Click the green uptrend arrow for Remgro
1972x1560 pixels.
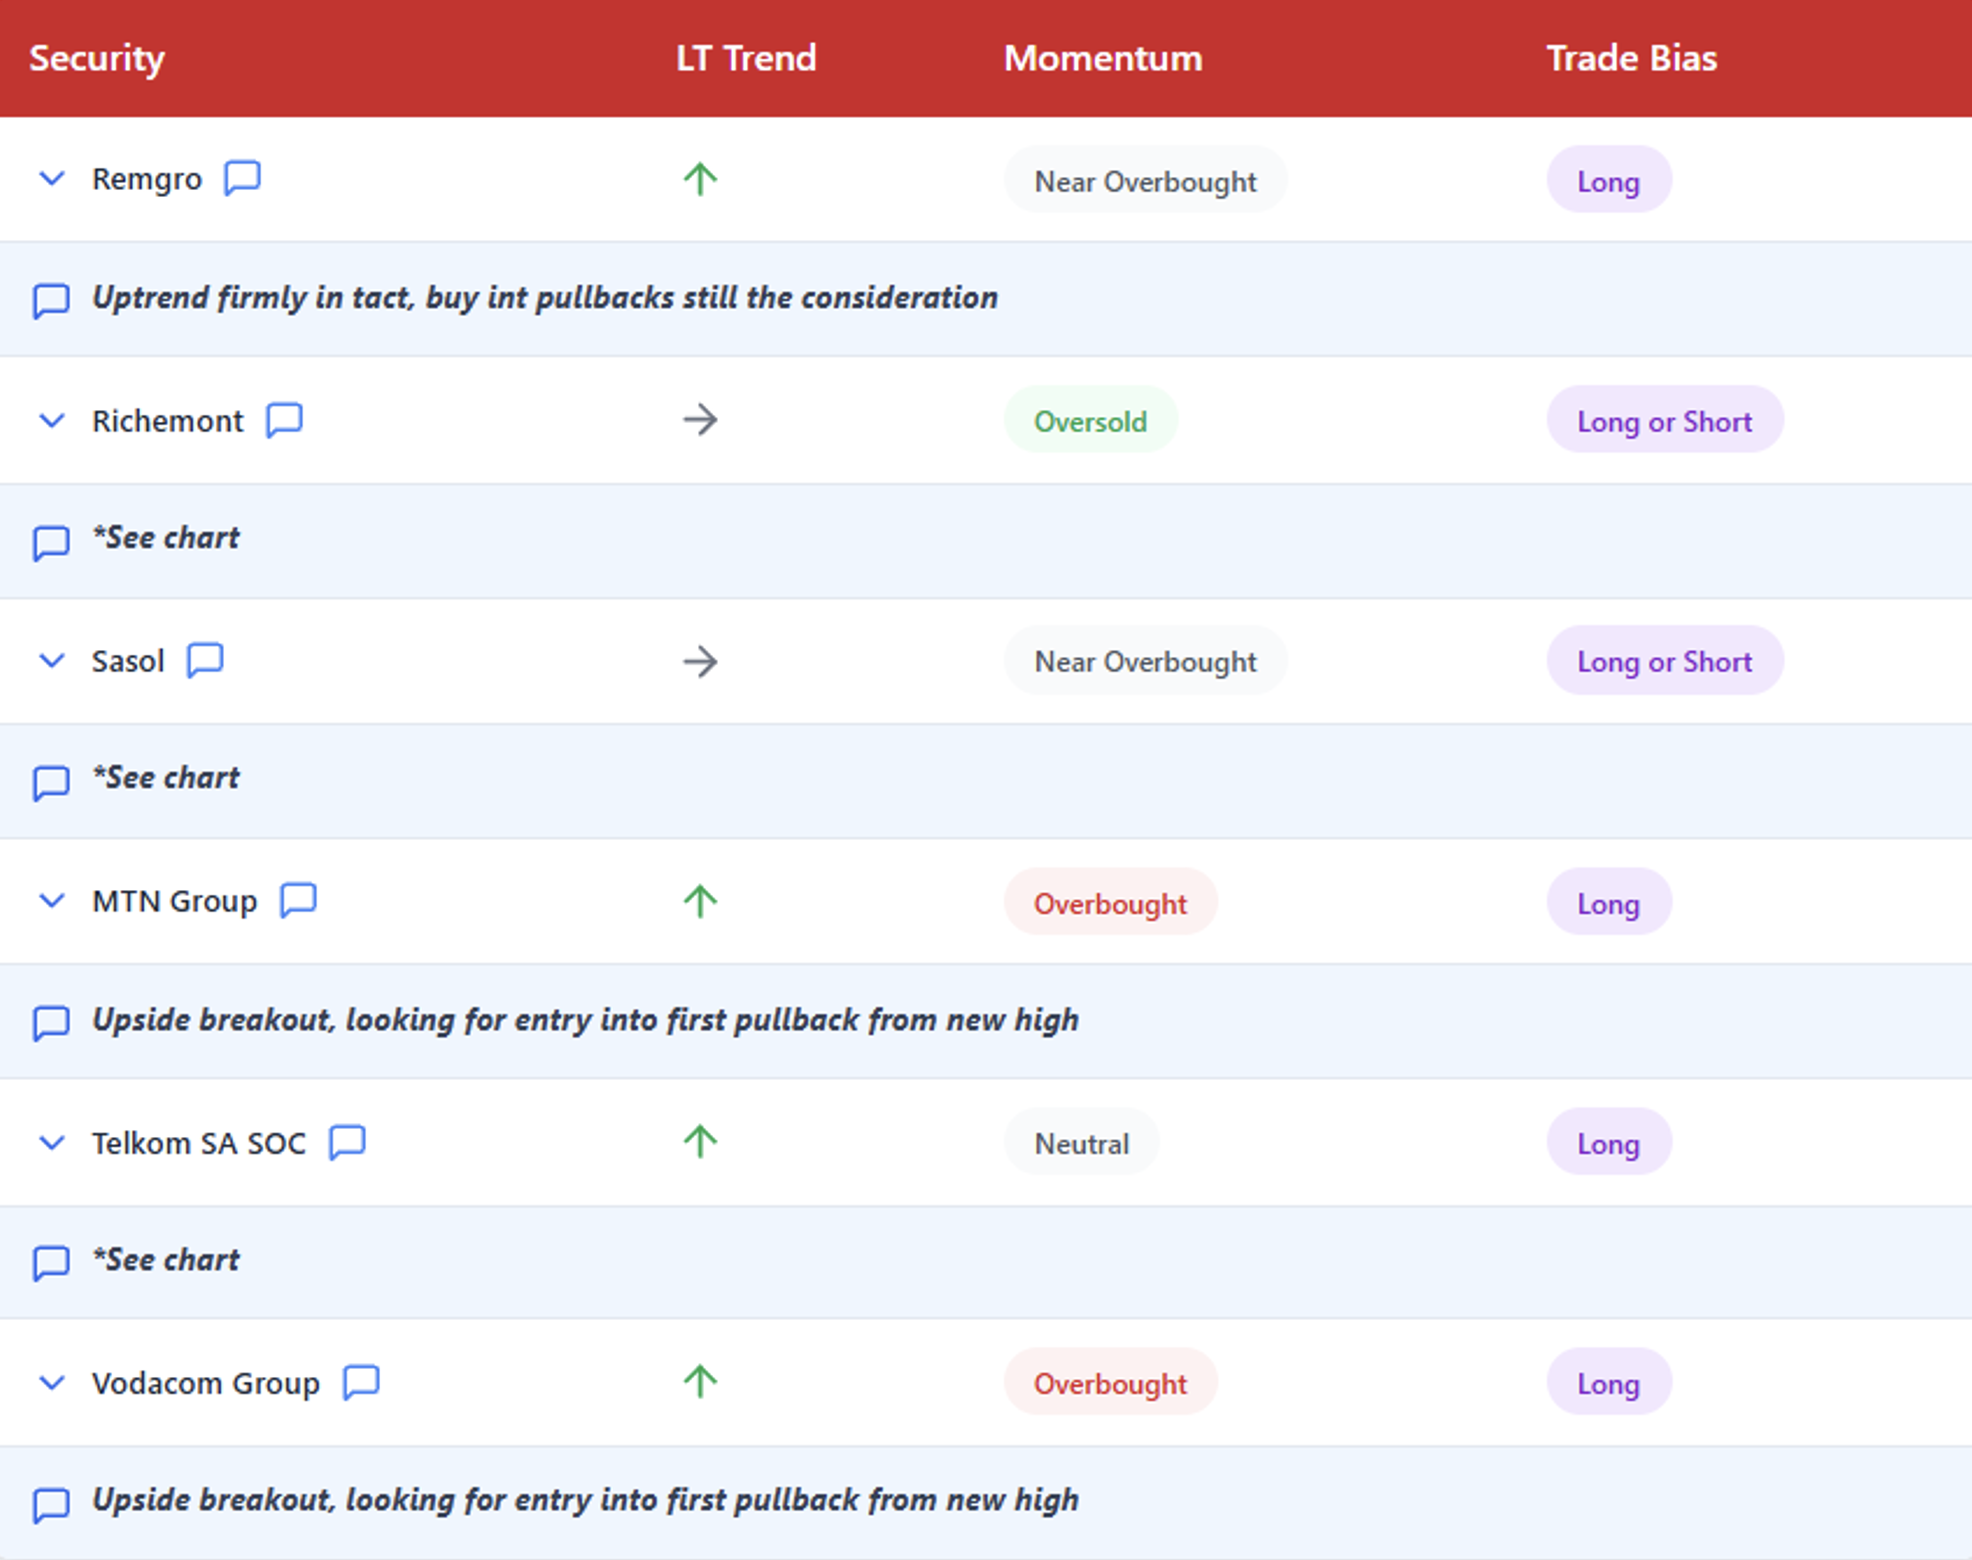coord(700,179)
